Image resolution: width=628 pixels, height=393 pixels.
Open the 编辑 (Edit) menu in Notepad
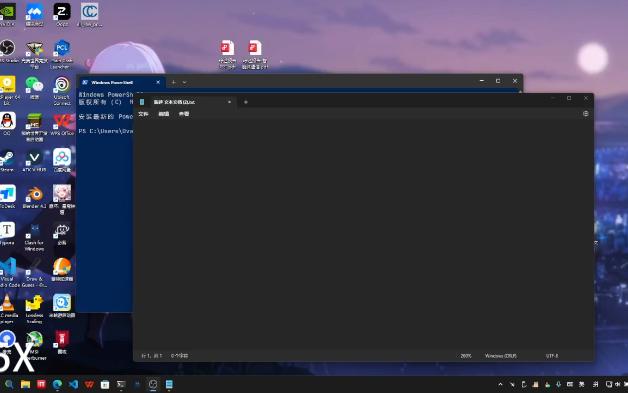pos(163,114)
